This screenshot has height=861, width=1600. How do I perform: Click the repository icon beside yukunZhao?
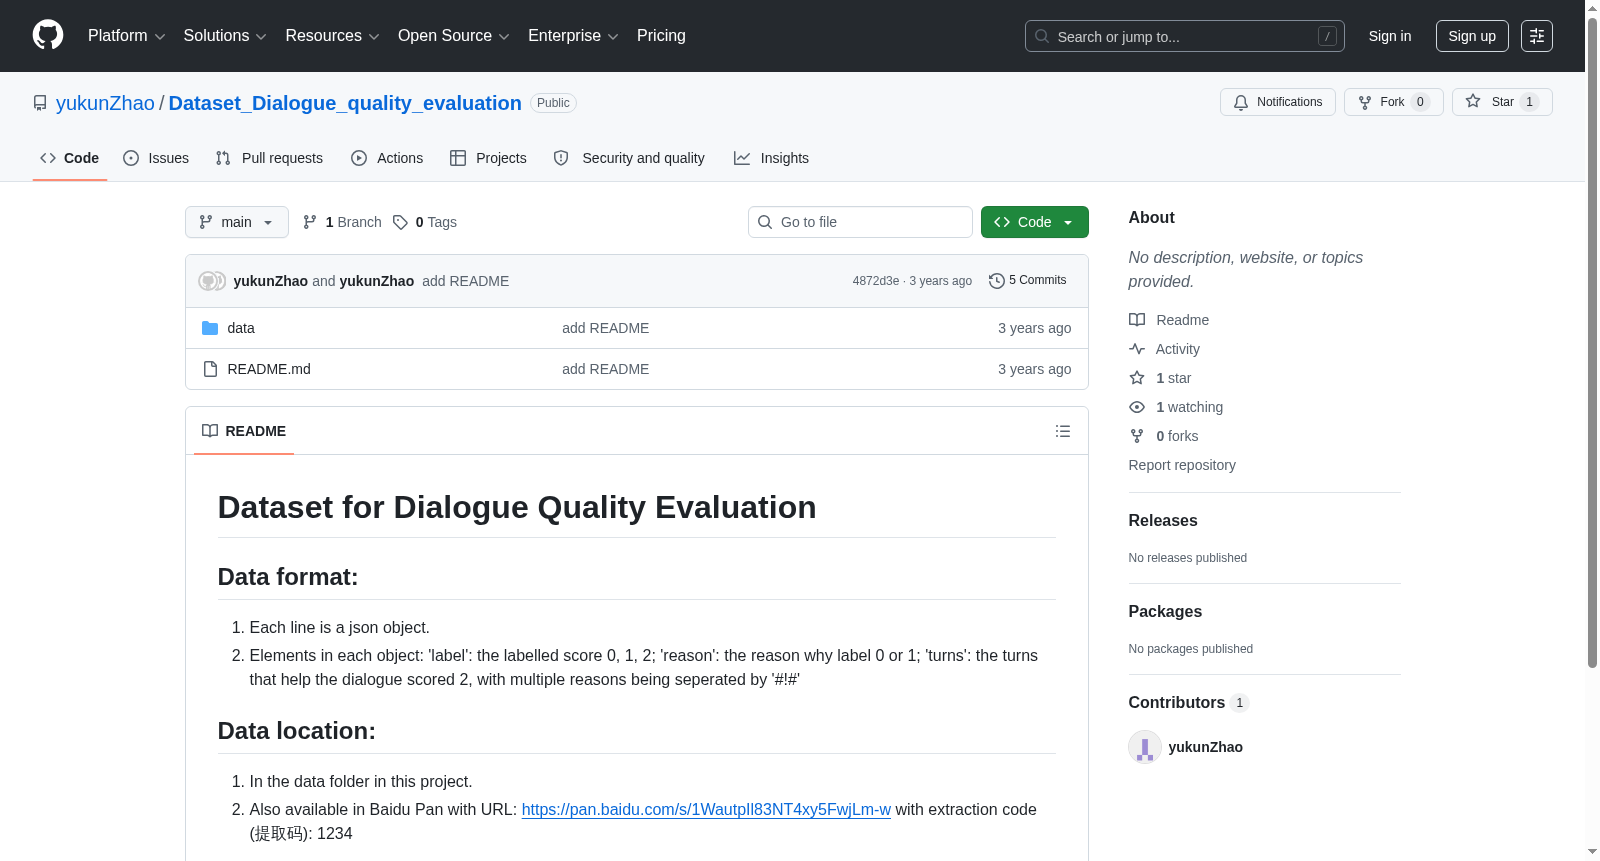click(x=40, y=103)
